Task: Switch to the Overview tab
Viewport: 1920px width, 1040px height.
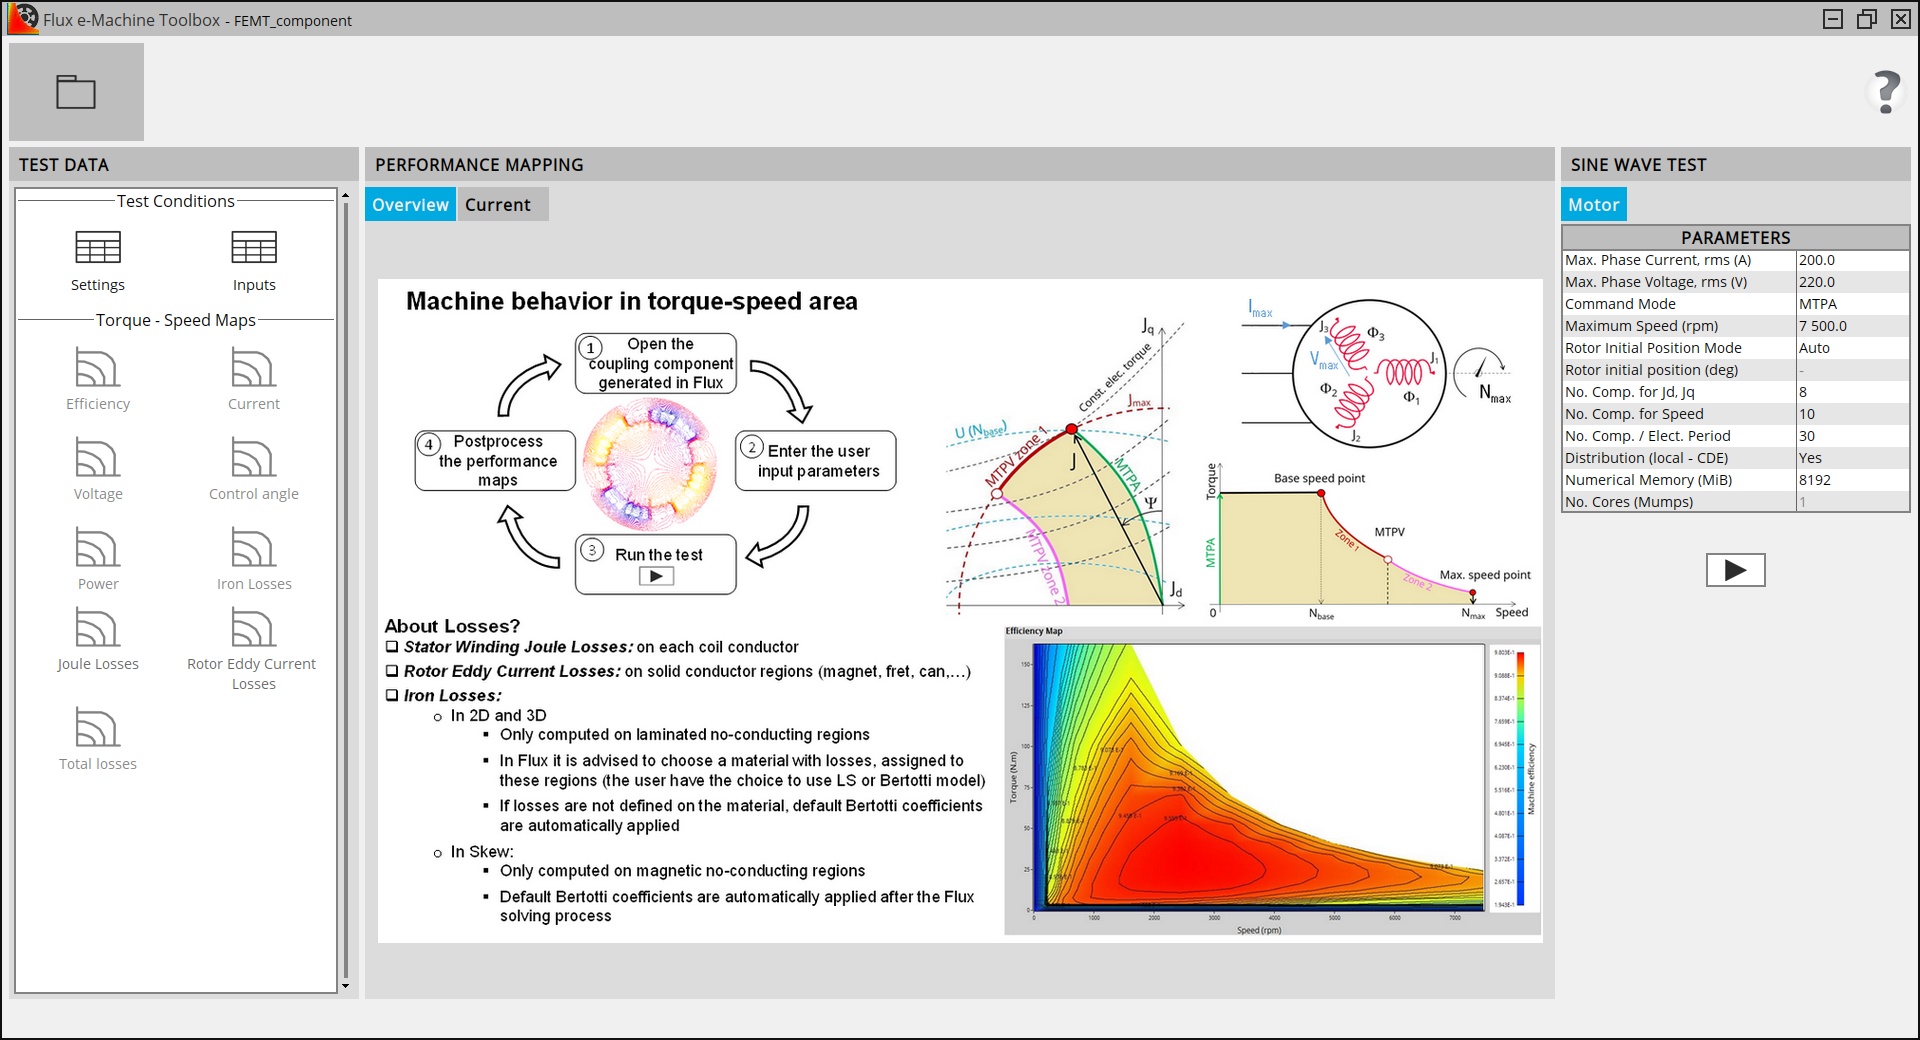Action: tap(410, 204)
